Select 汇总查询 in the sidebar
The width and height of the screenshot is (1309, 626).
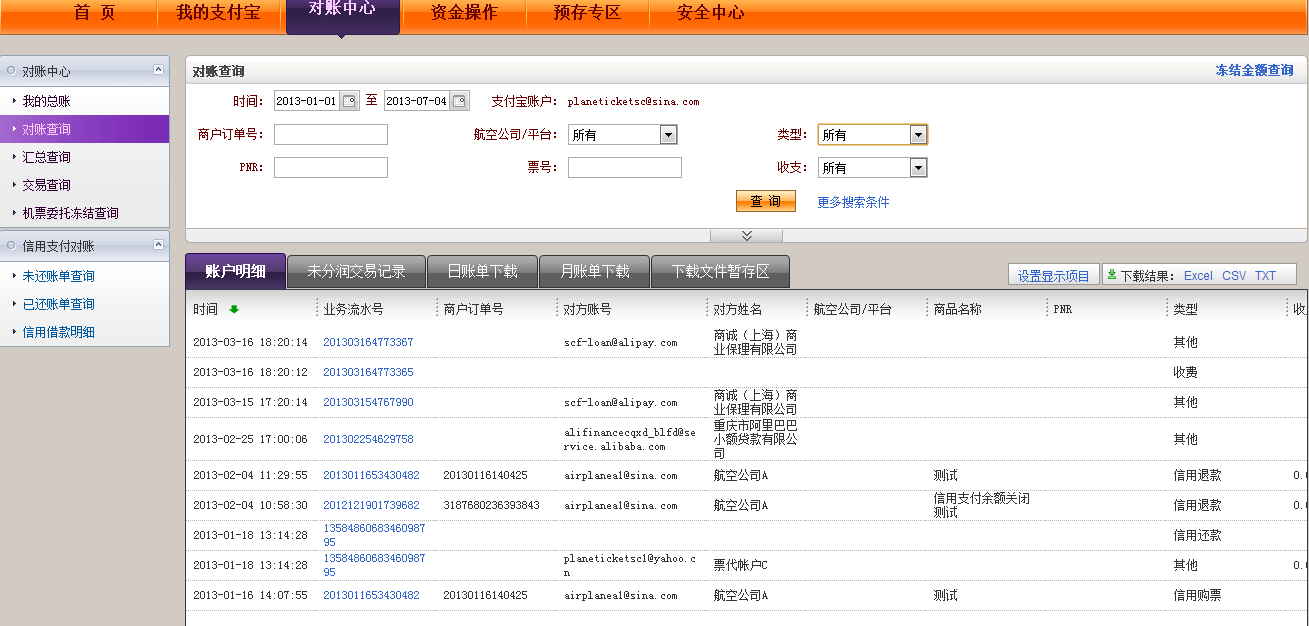point(47,157)
